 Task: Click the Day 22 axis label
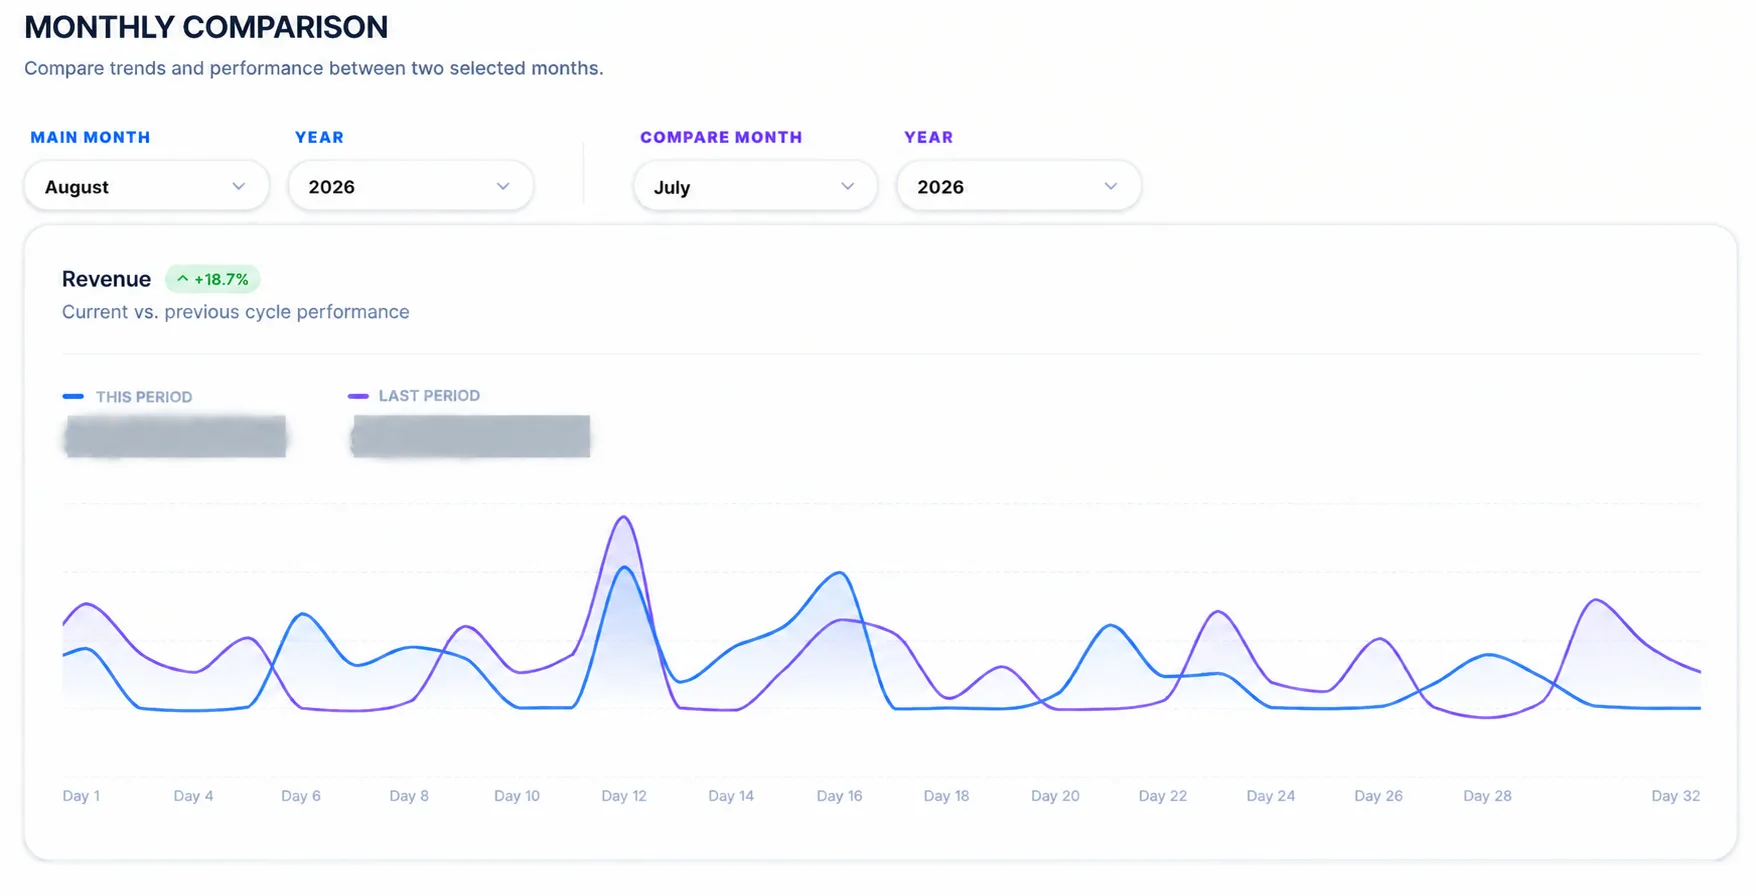pyautogui.click(x=1163, y=796)
